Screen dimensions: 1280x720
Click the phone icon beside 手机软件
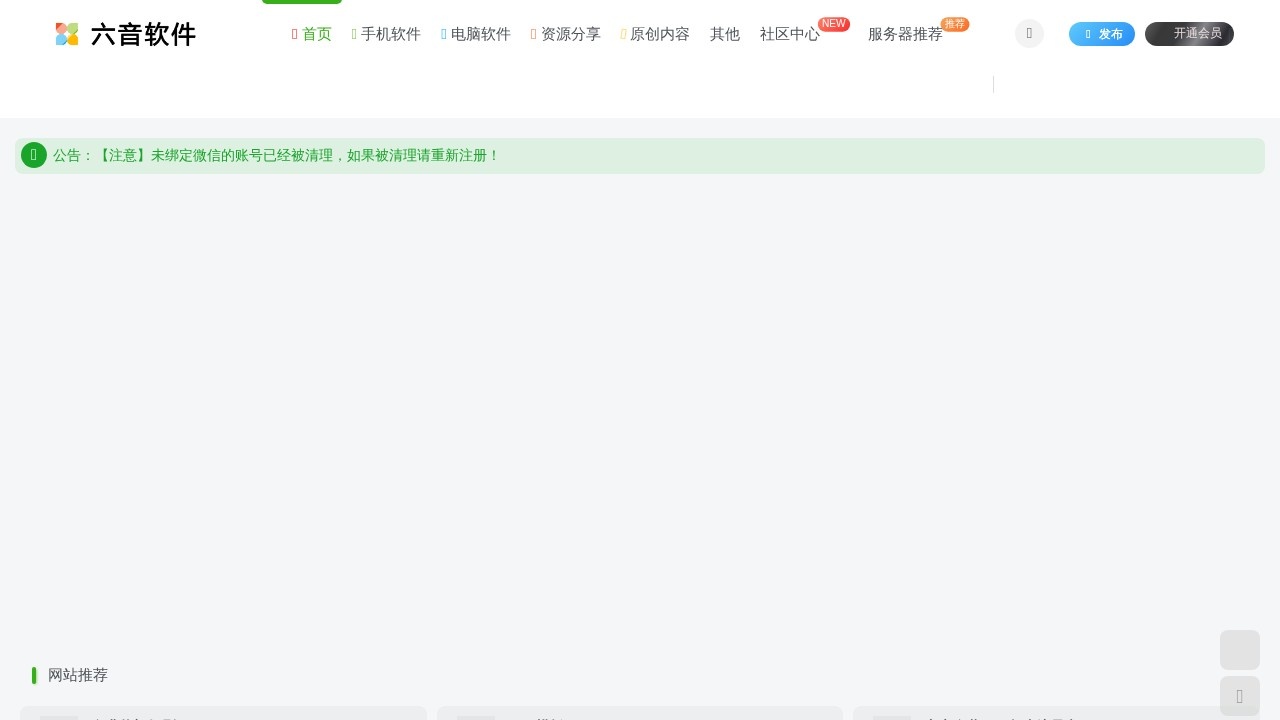354,34
